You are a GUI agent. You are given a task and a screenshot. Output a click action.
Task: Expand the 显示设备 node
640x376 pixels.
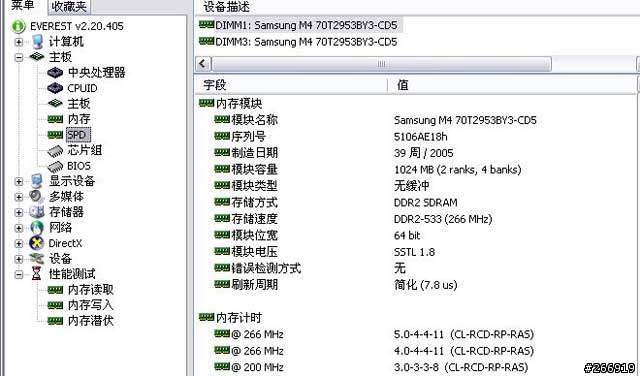18,182
